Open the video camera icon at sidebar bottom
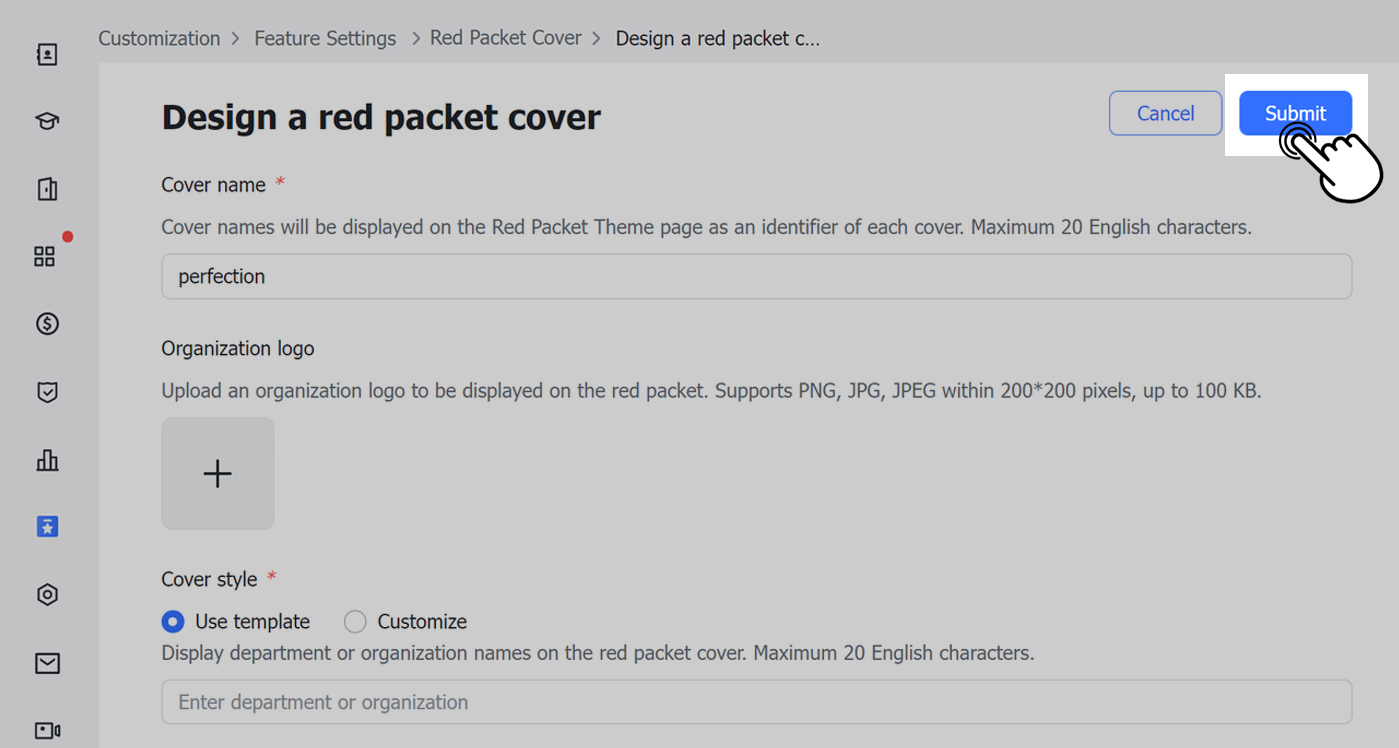The width and height of the screenshot is (1399, 748). click(46, 729)
